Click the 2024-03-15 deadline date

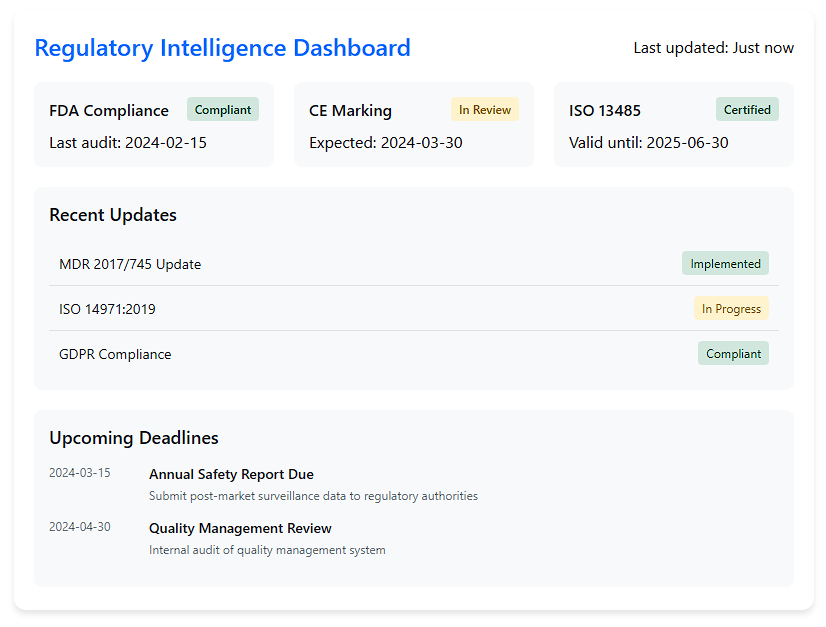pyautogui.click(x=80, y=473)
